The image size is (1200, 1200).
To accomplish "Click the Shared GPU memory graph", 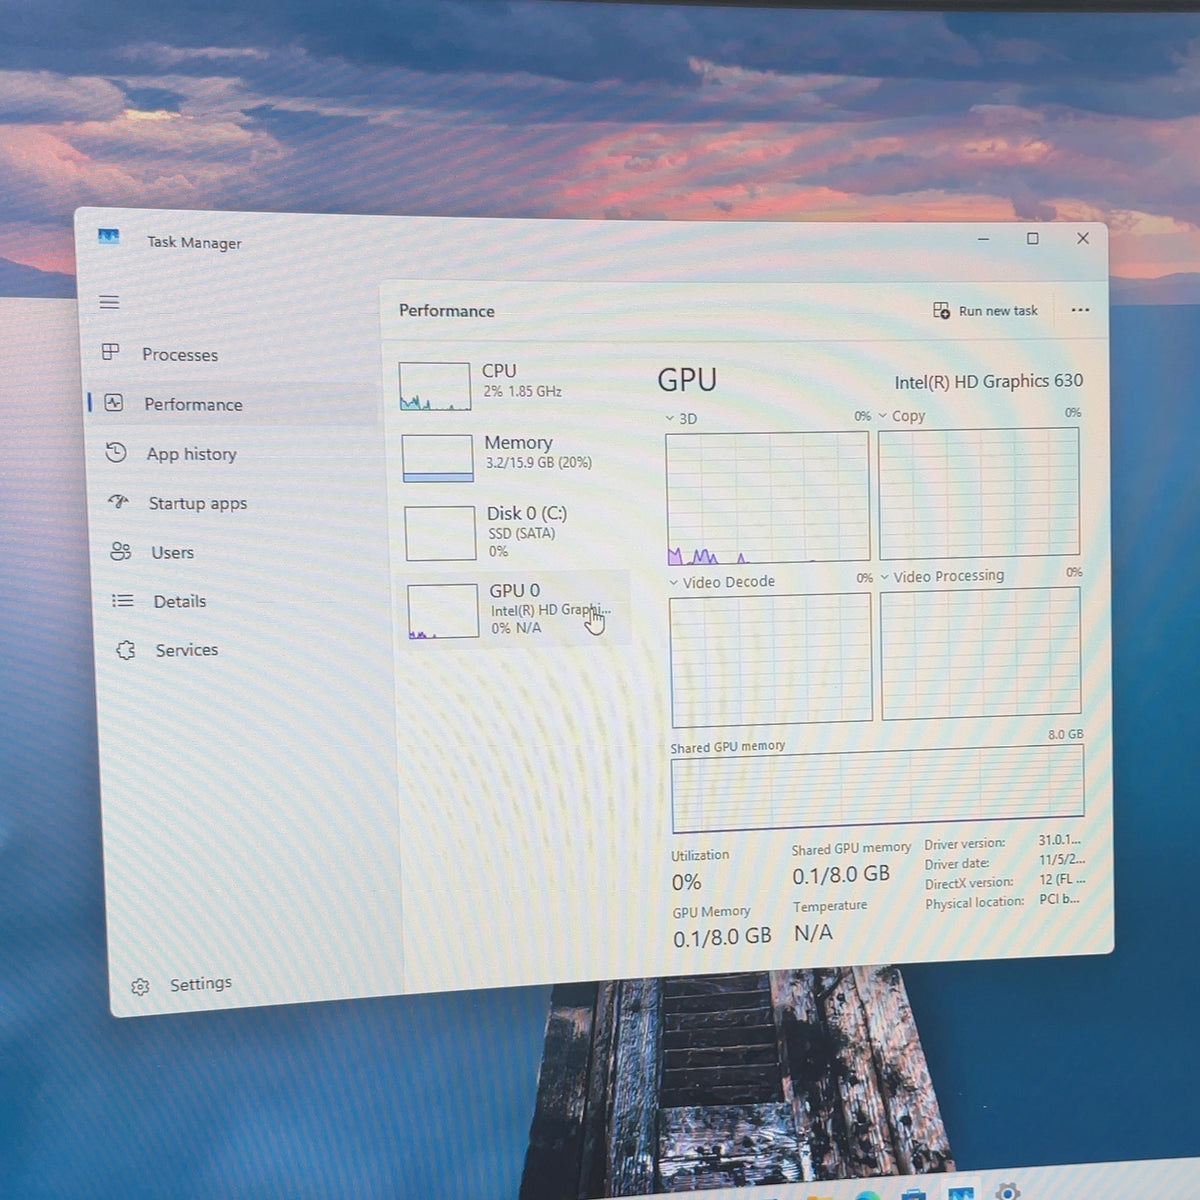I will click(878, 790).
